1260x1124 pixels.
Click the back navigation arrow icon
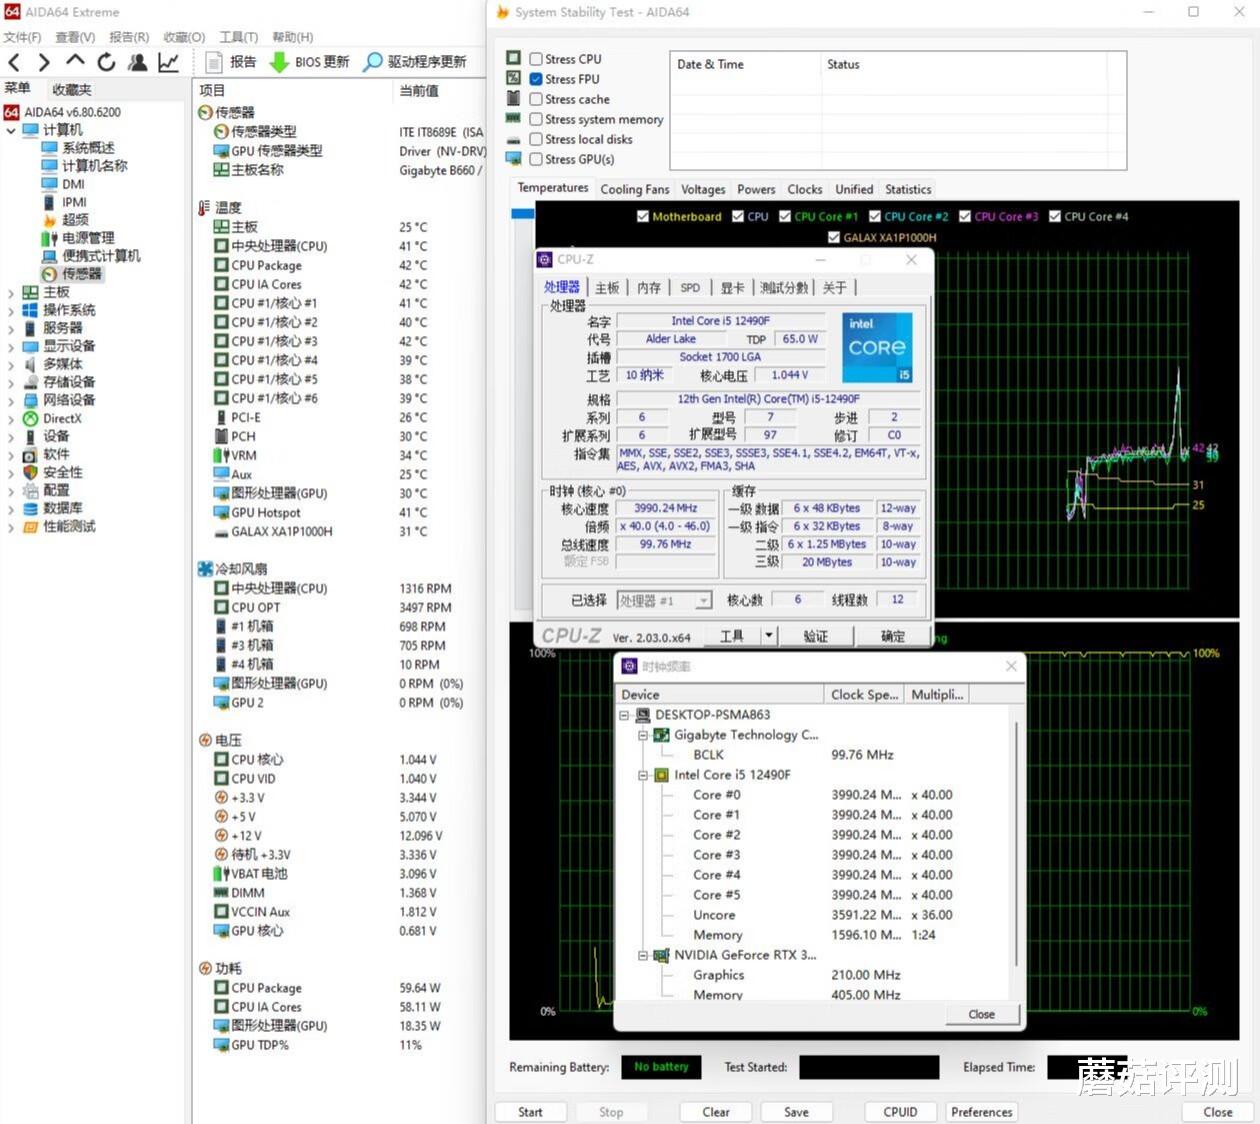pos(14,61)
